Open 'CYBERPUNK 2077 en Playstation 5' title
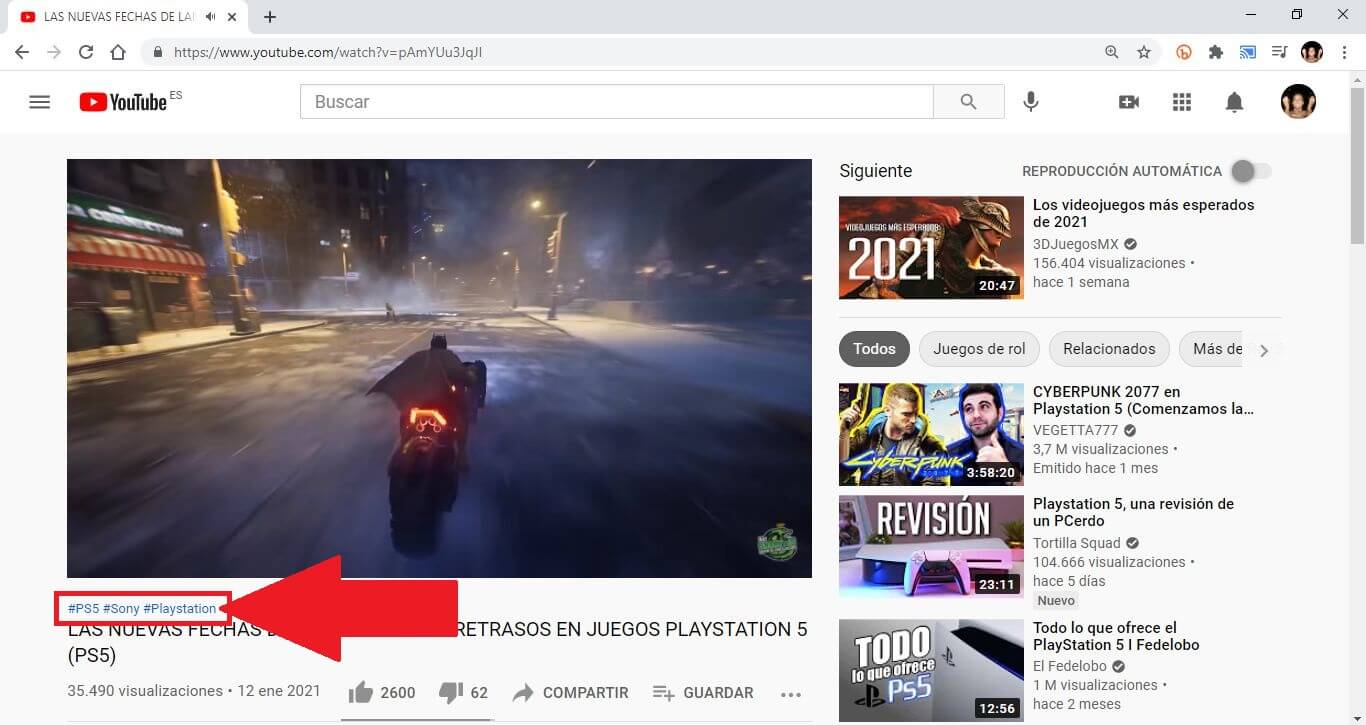This screenshot has height=725, width=1366. click(x=1143, y=400)
